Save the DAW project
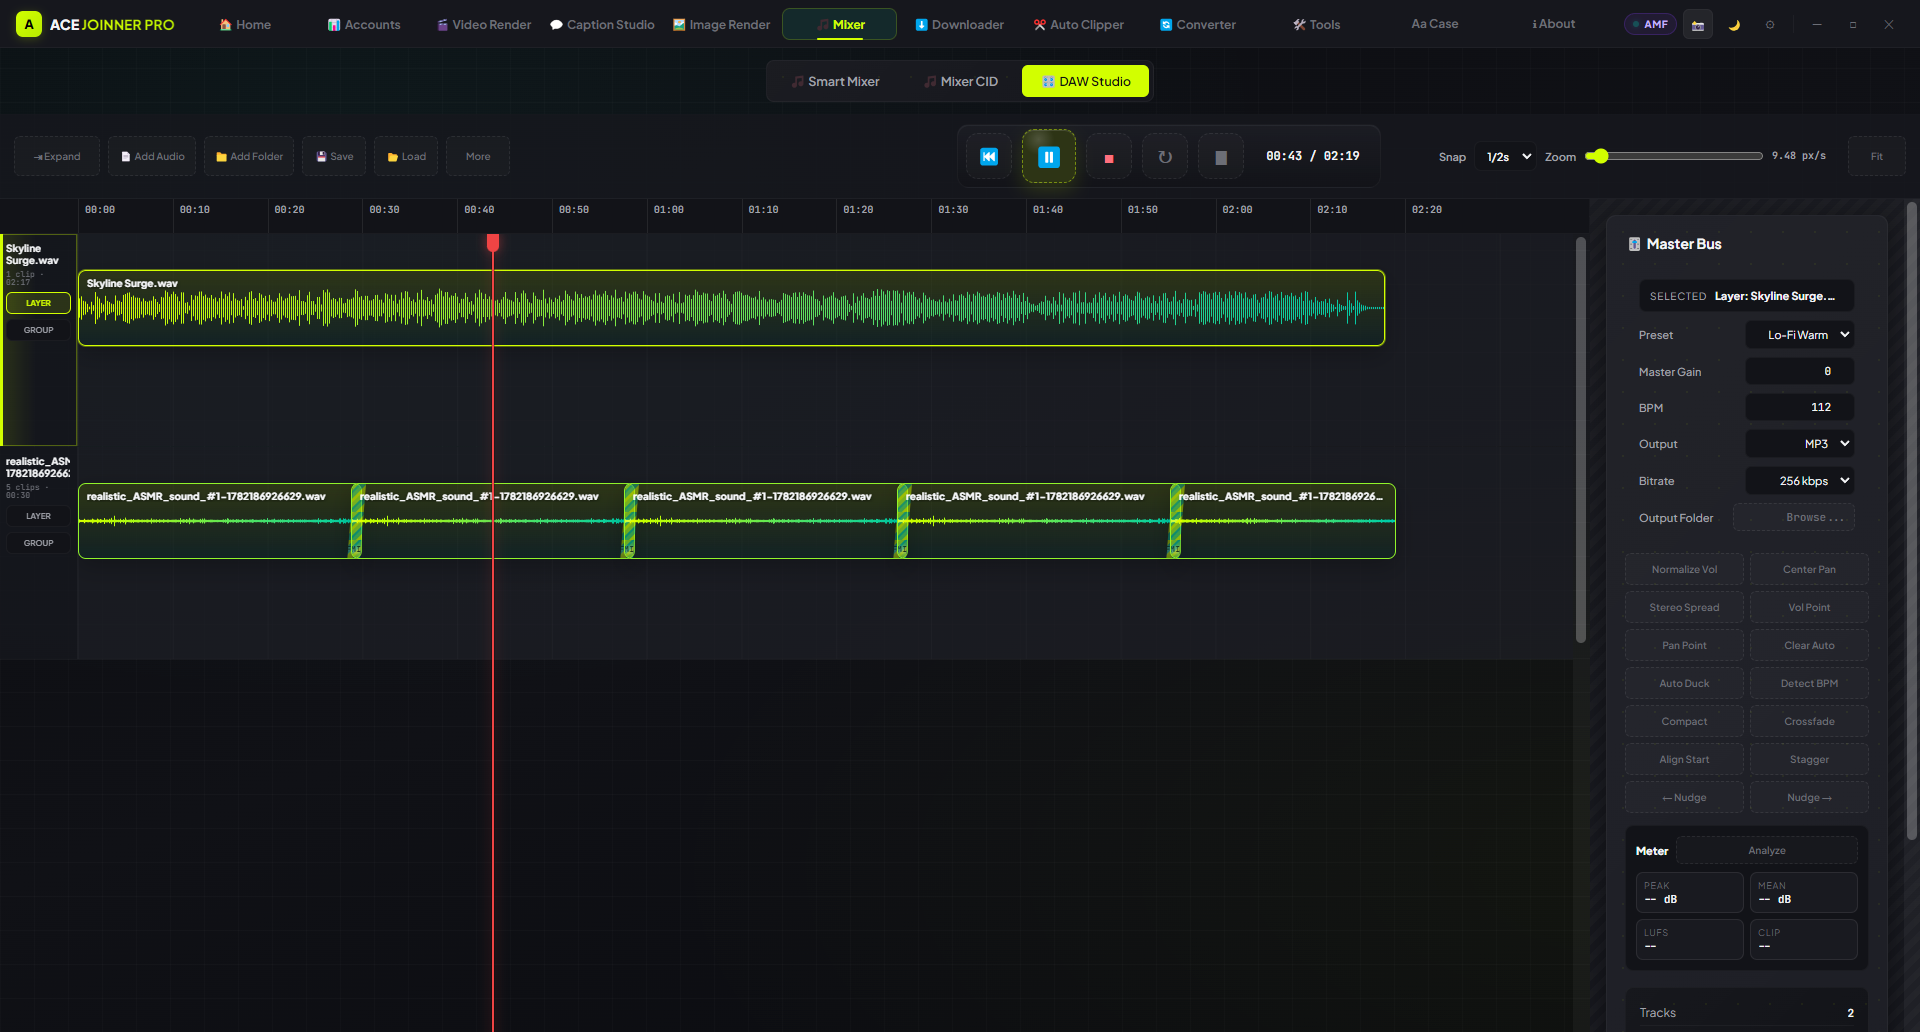The image size is (1920, 1032). pyautogui.click(x=335, y=157)
